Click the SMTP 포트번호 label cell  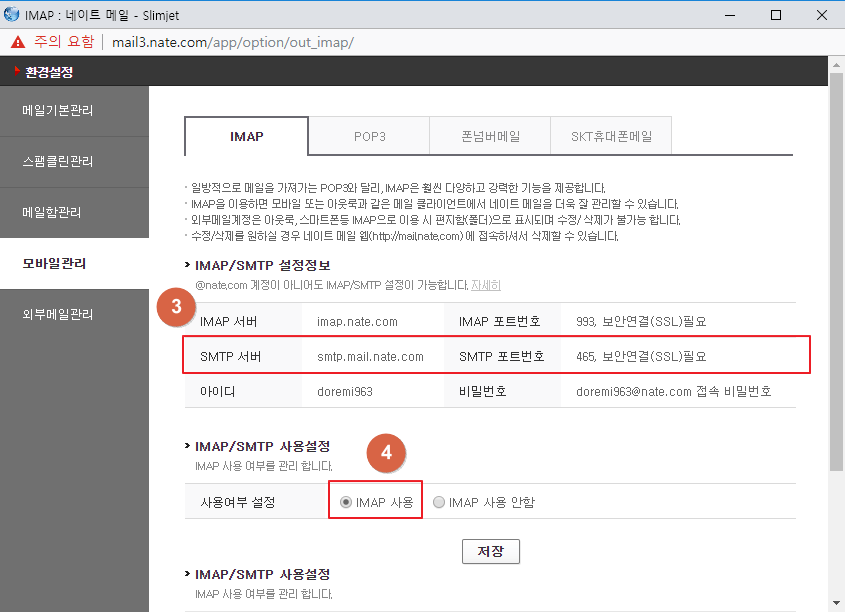(501, 357)
